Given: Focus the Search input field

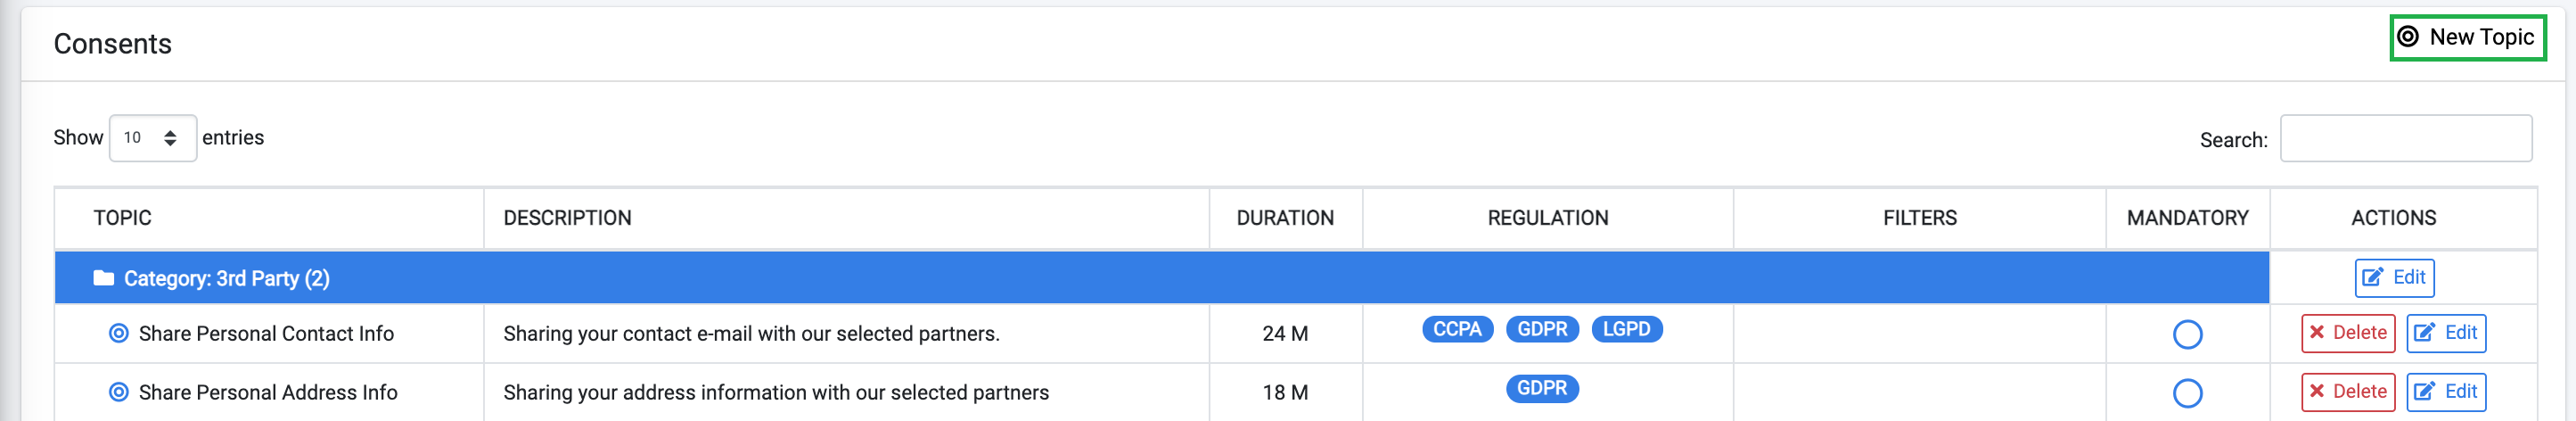Looking at the screenshot, I should (x=2405, y=139).
